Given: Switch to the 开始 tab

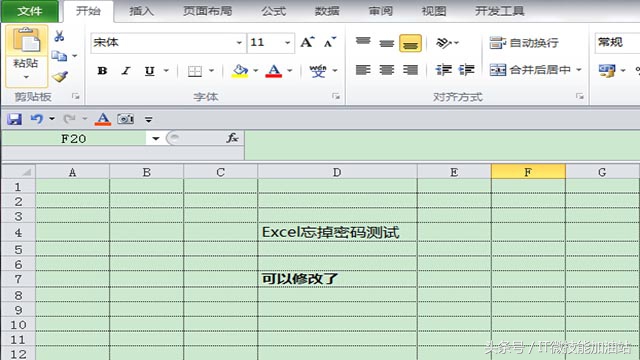Looking at the screenshot, I should pyautogui.click(x=88, y=11).
